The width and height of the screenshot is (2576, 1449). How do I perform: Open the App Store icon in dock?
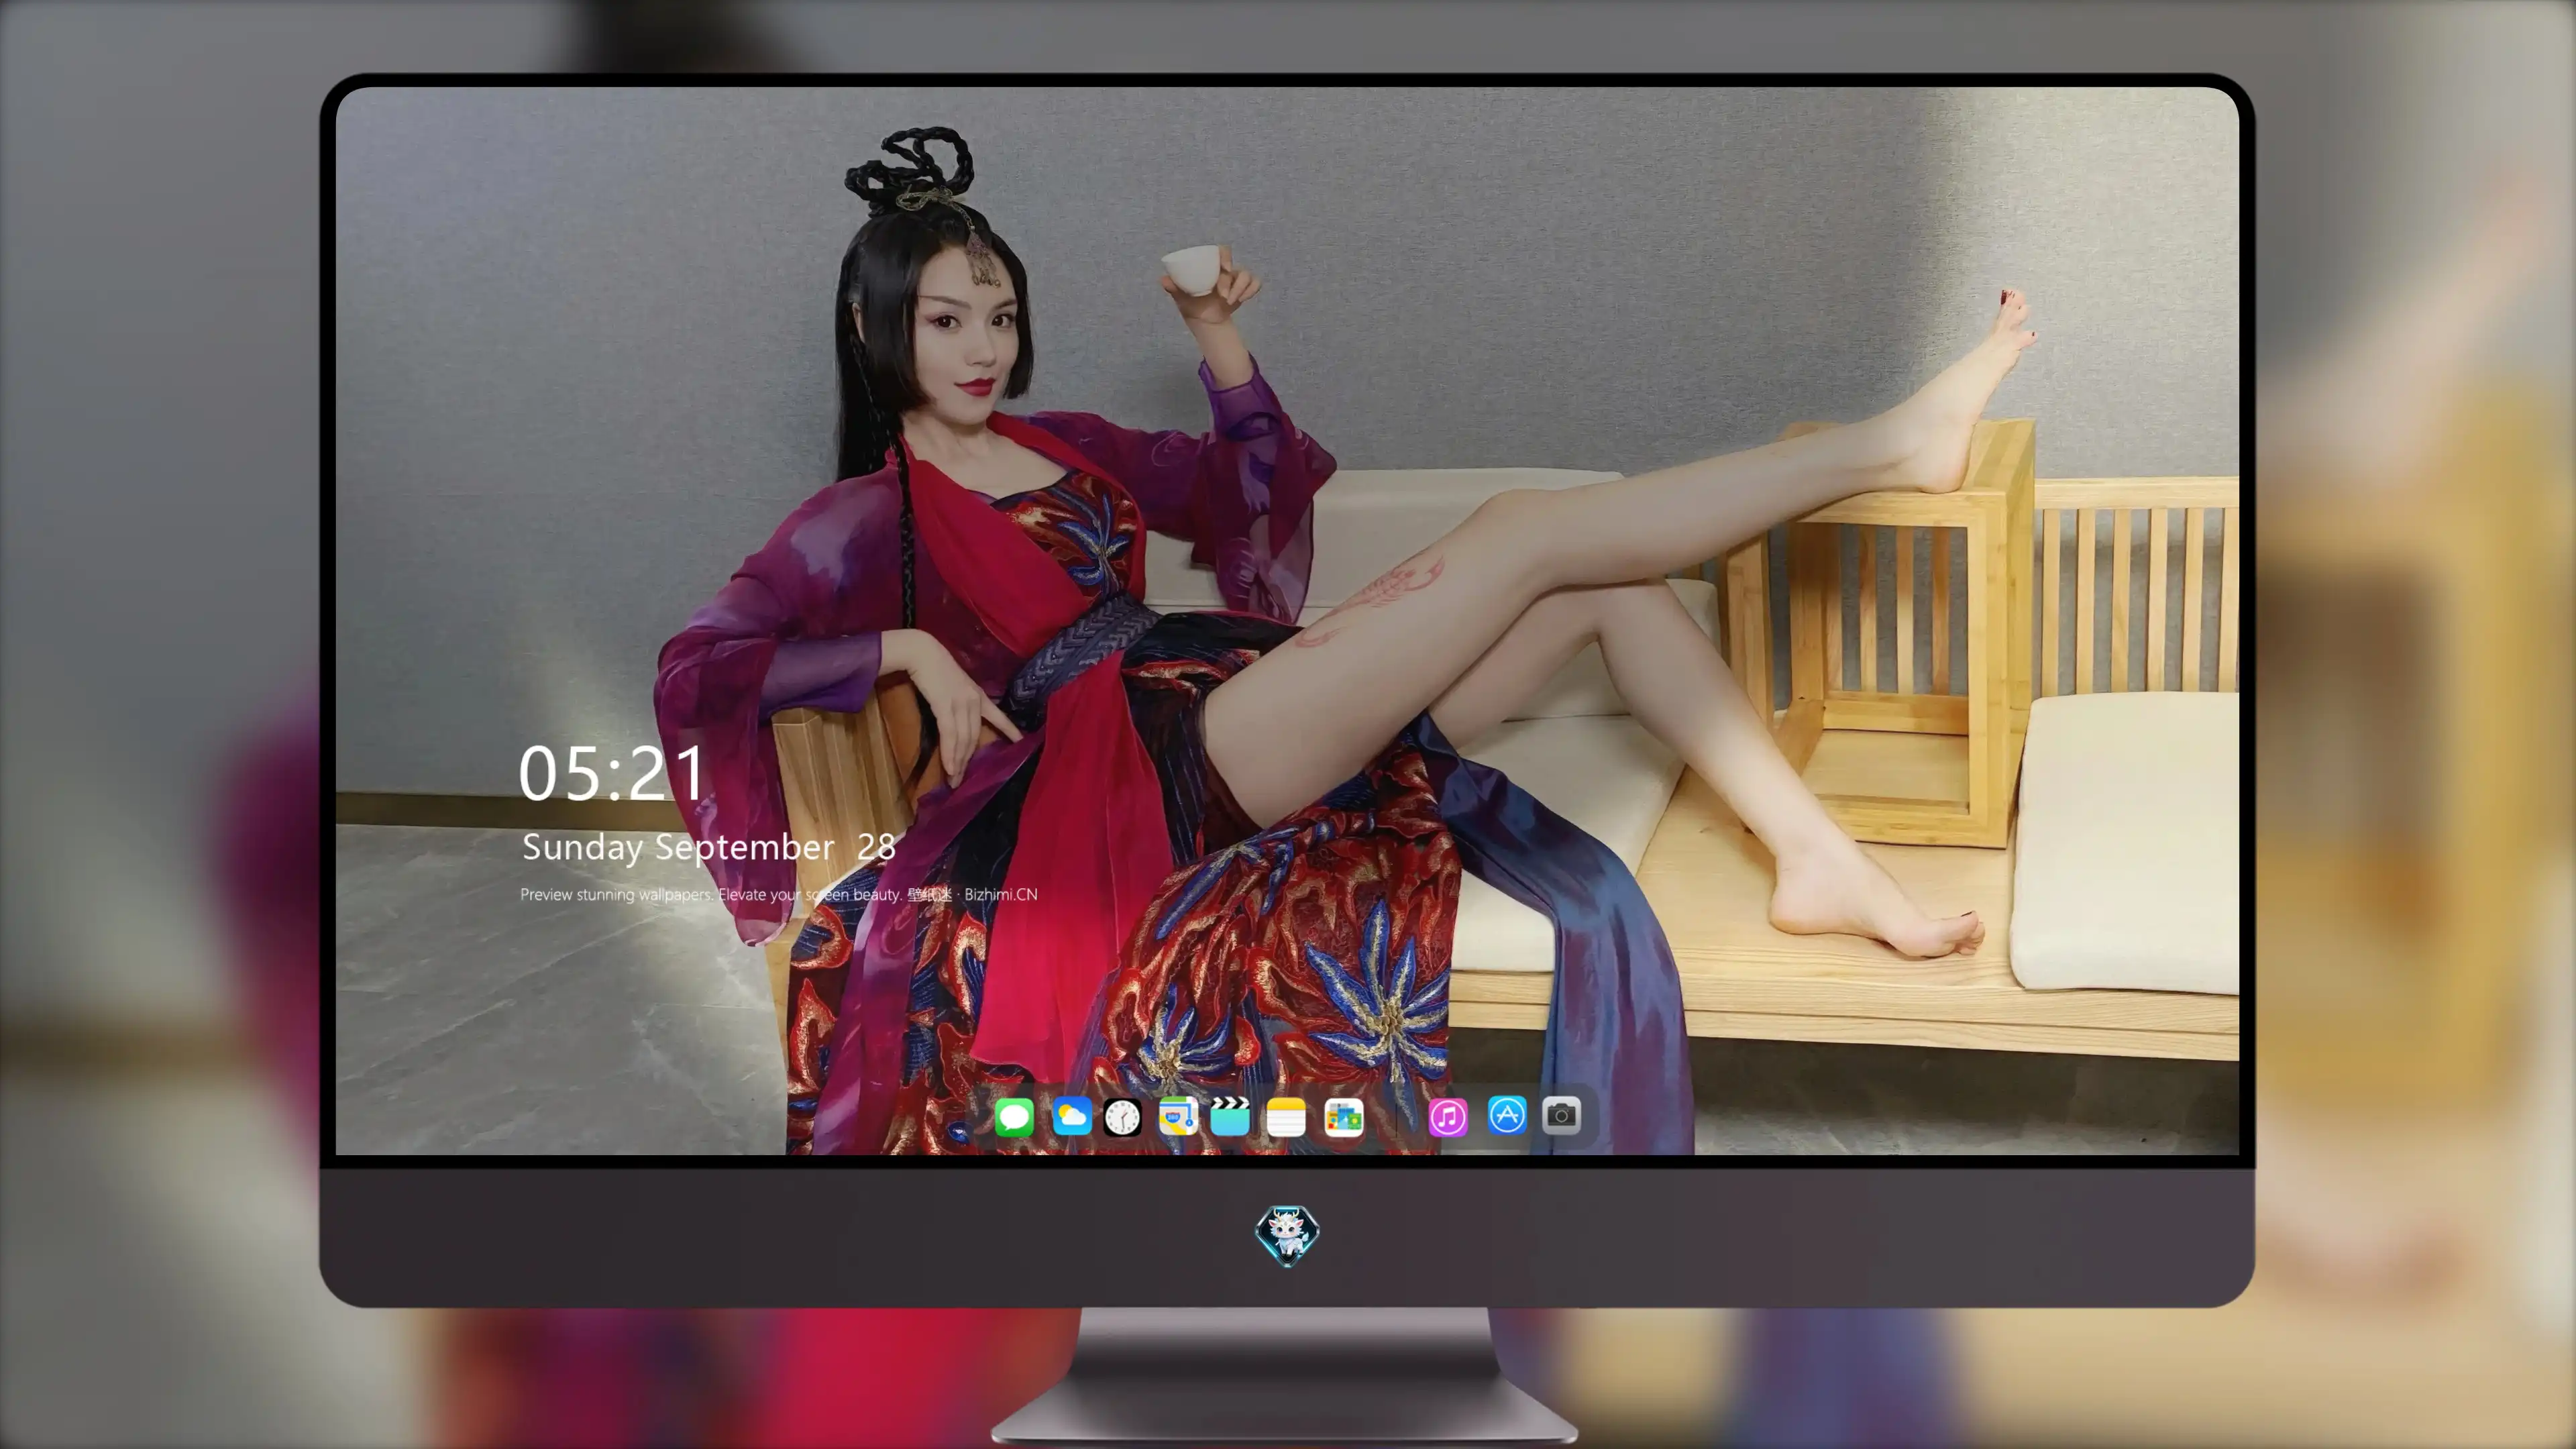pyautogui.click(x=1507, y=1115)
